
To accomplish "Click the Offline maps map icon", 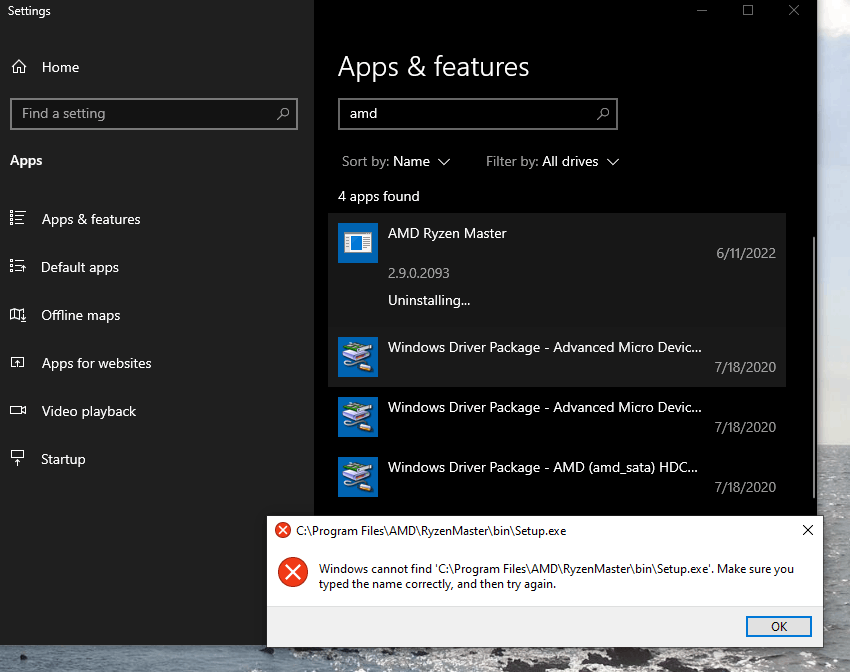I will coord(17,314).
